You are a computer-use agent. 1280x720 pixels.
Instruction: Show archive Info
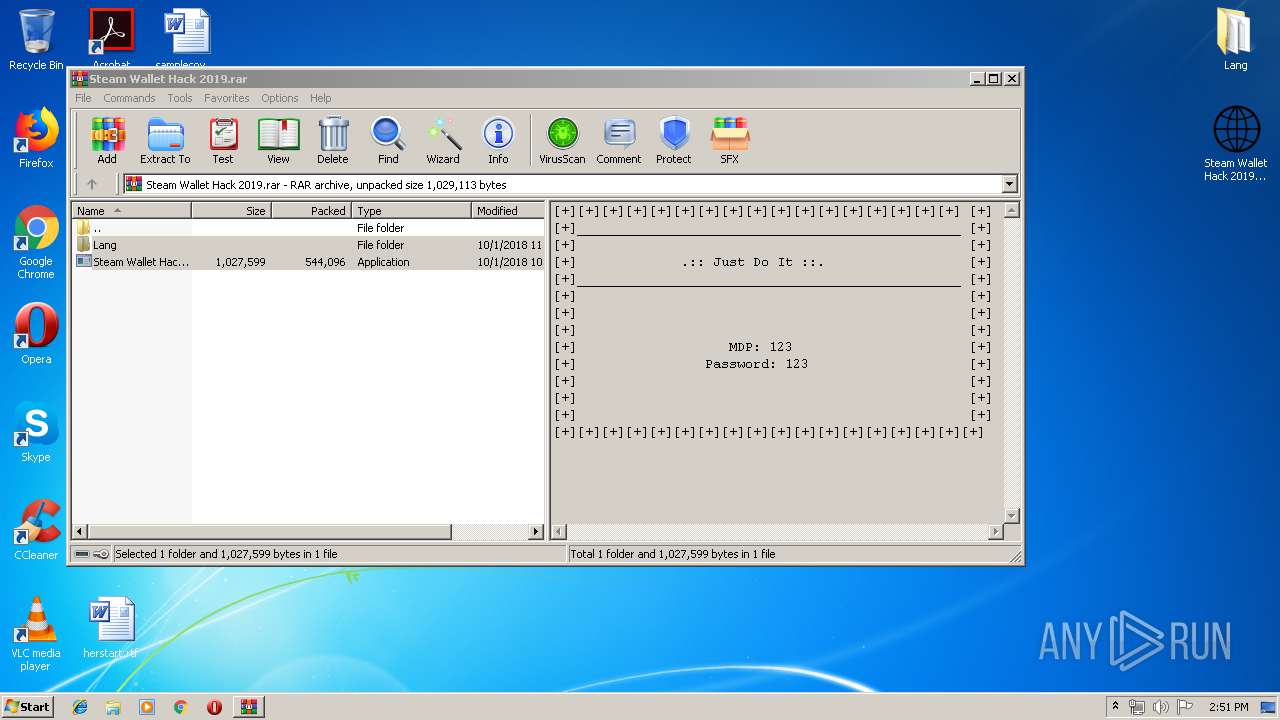(498, 140)
